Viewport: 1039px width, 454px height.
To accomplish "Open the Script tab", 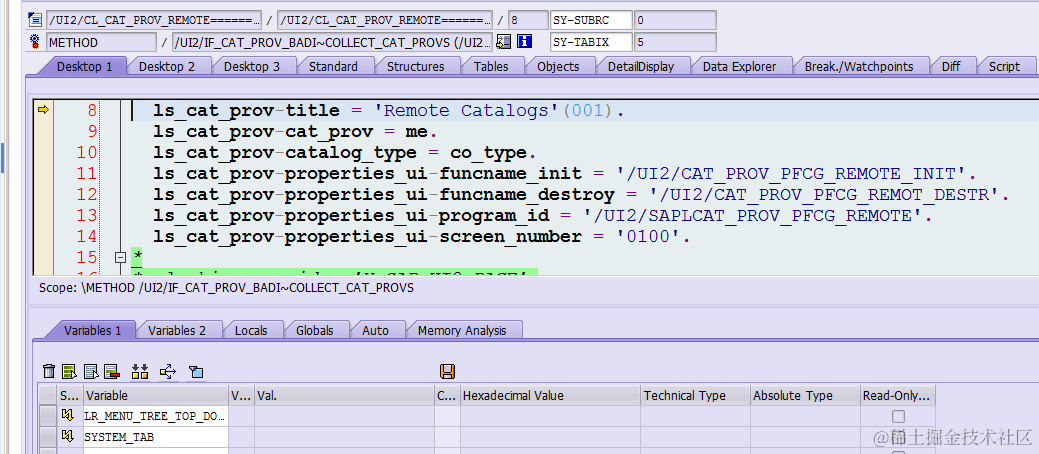I will [1005, 66].
